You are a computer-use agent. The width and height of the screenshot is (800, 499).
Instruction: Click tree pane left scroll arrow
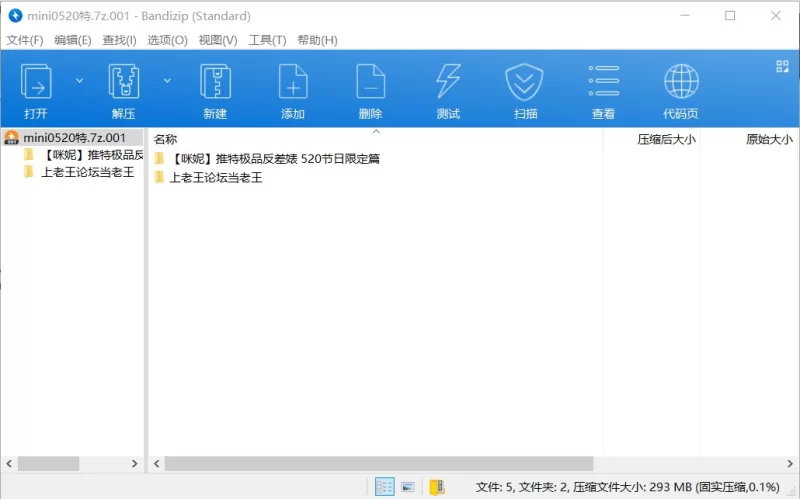(9, 463)
